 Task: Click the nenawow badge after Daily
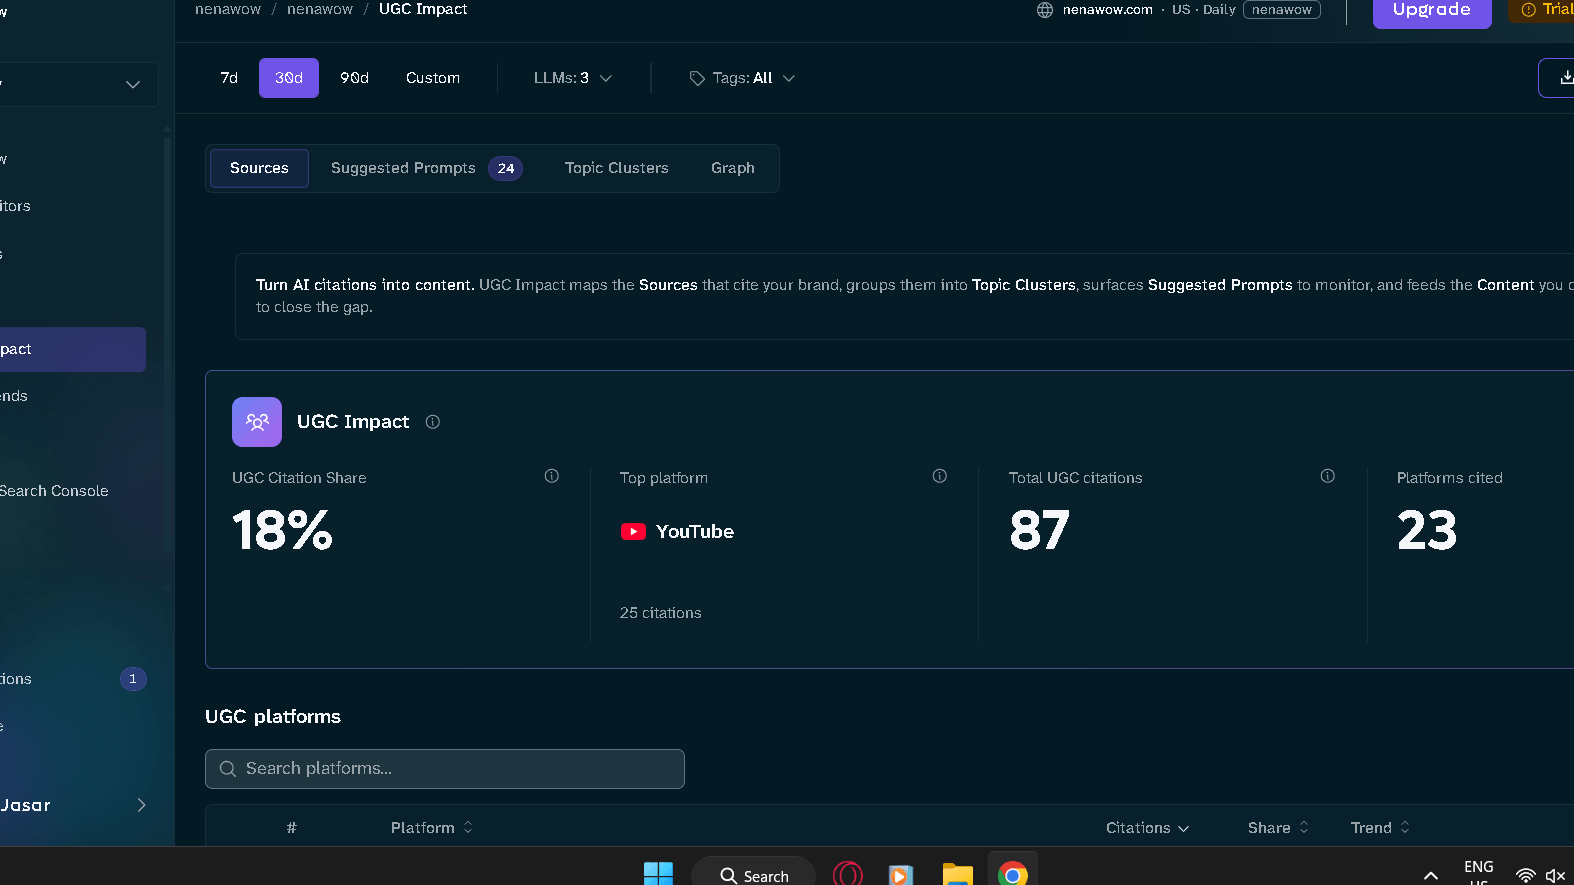(1282, 10)
